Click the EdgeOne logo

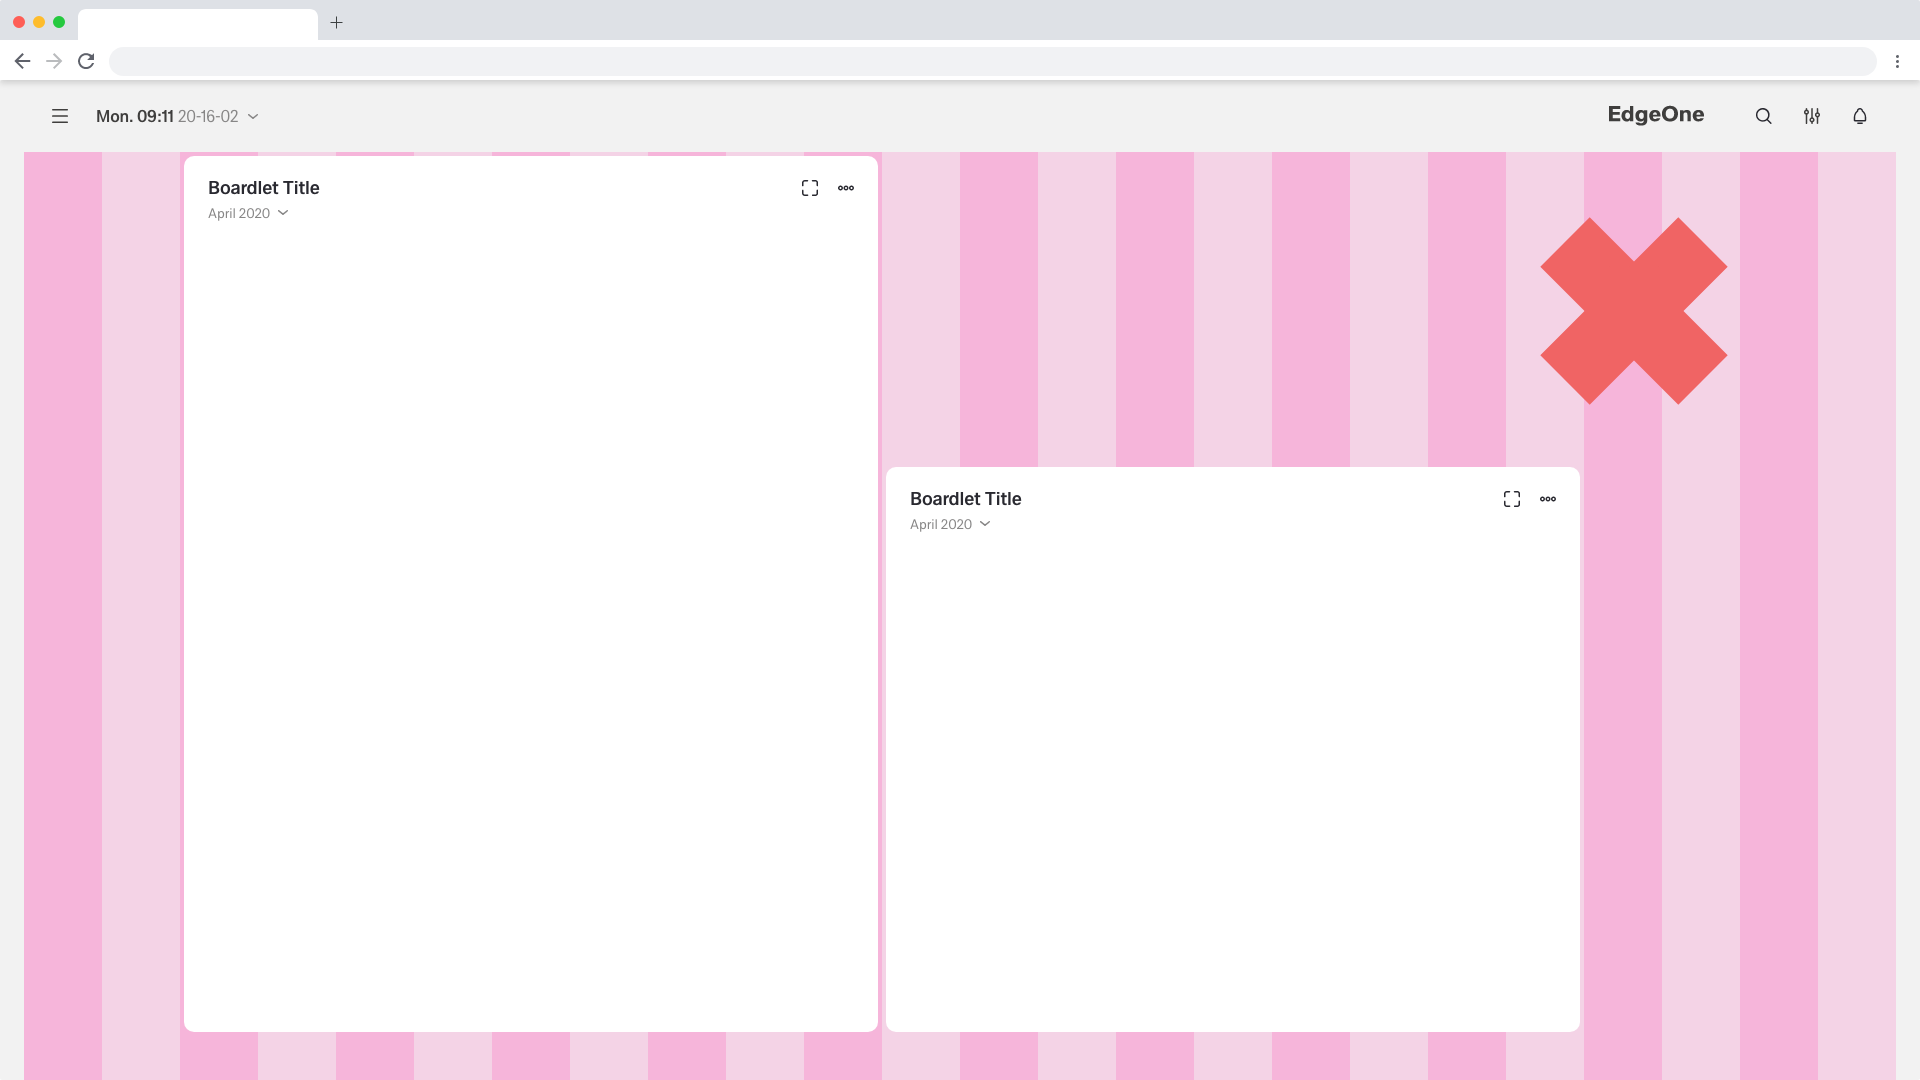tap(1655, 115)
